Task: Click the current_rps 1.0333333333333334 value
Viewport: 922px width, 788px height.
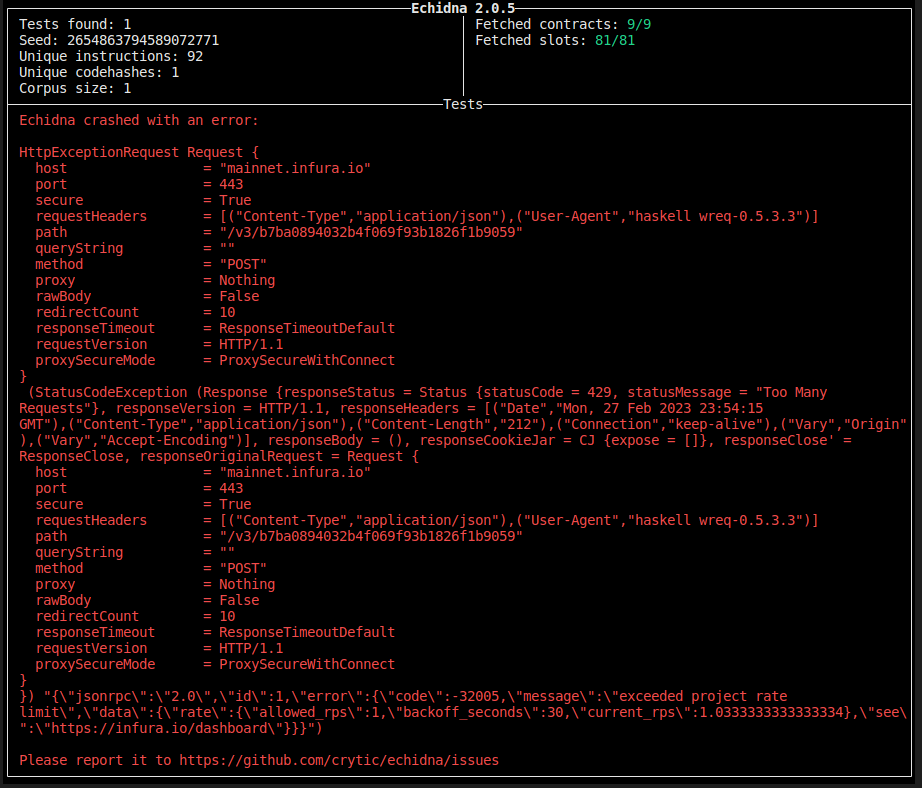Action: point(770,712)
